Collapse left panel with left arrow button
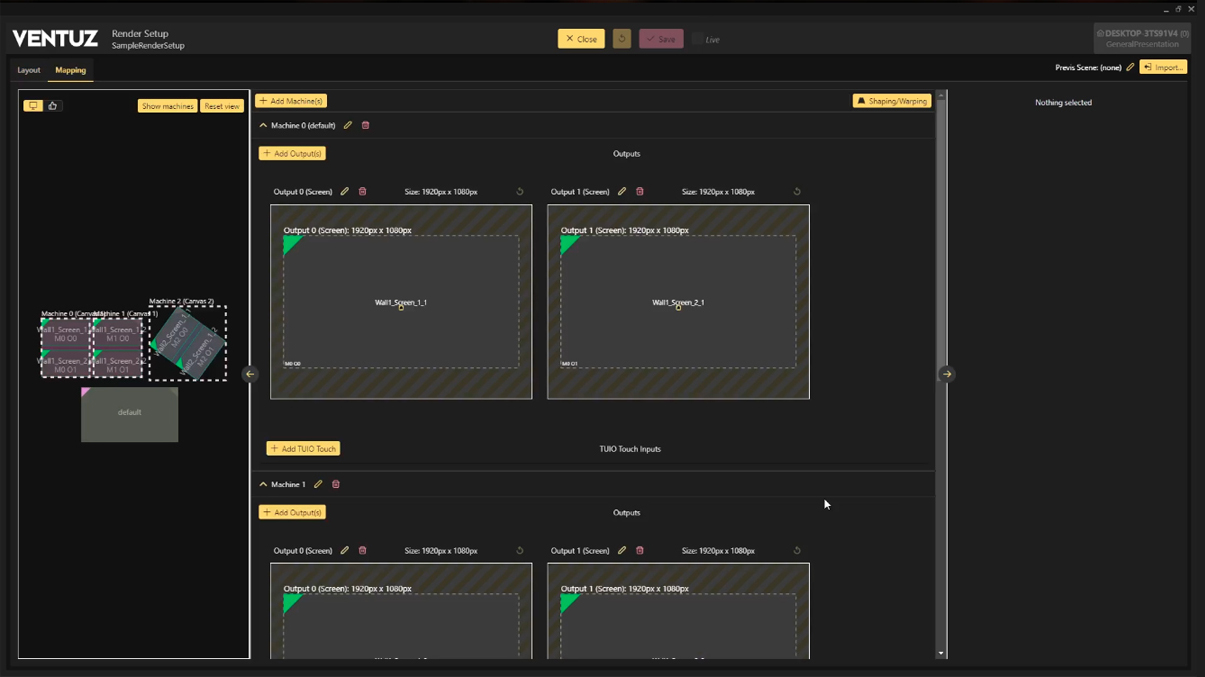This screenshot has width=1205, height=677. point(250,374)
